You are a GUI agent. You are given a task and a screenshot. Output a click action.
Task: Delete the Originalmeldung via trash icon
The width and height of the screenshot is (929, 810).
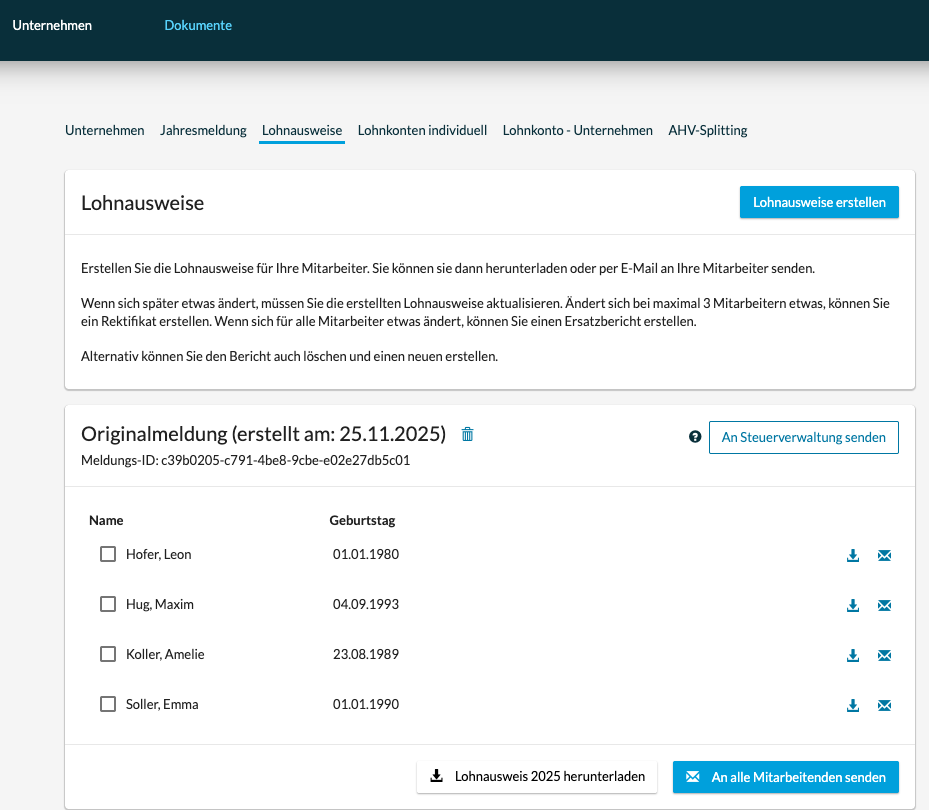(467, 434)
